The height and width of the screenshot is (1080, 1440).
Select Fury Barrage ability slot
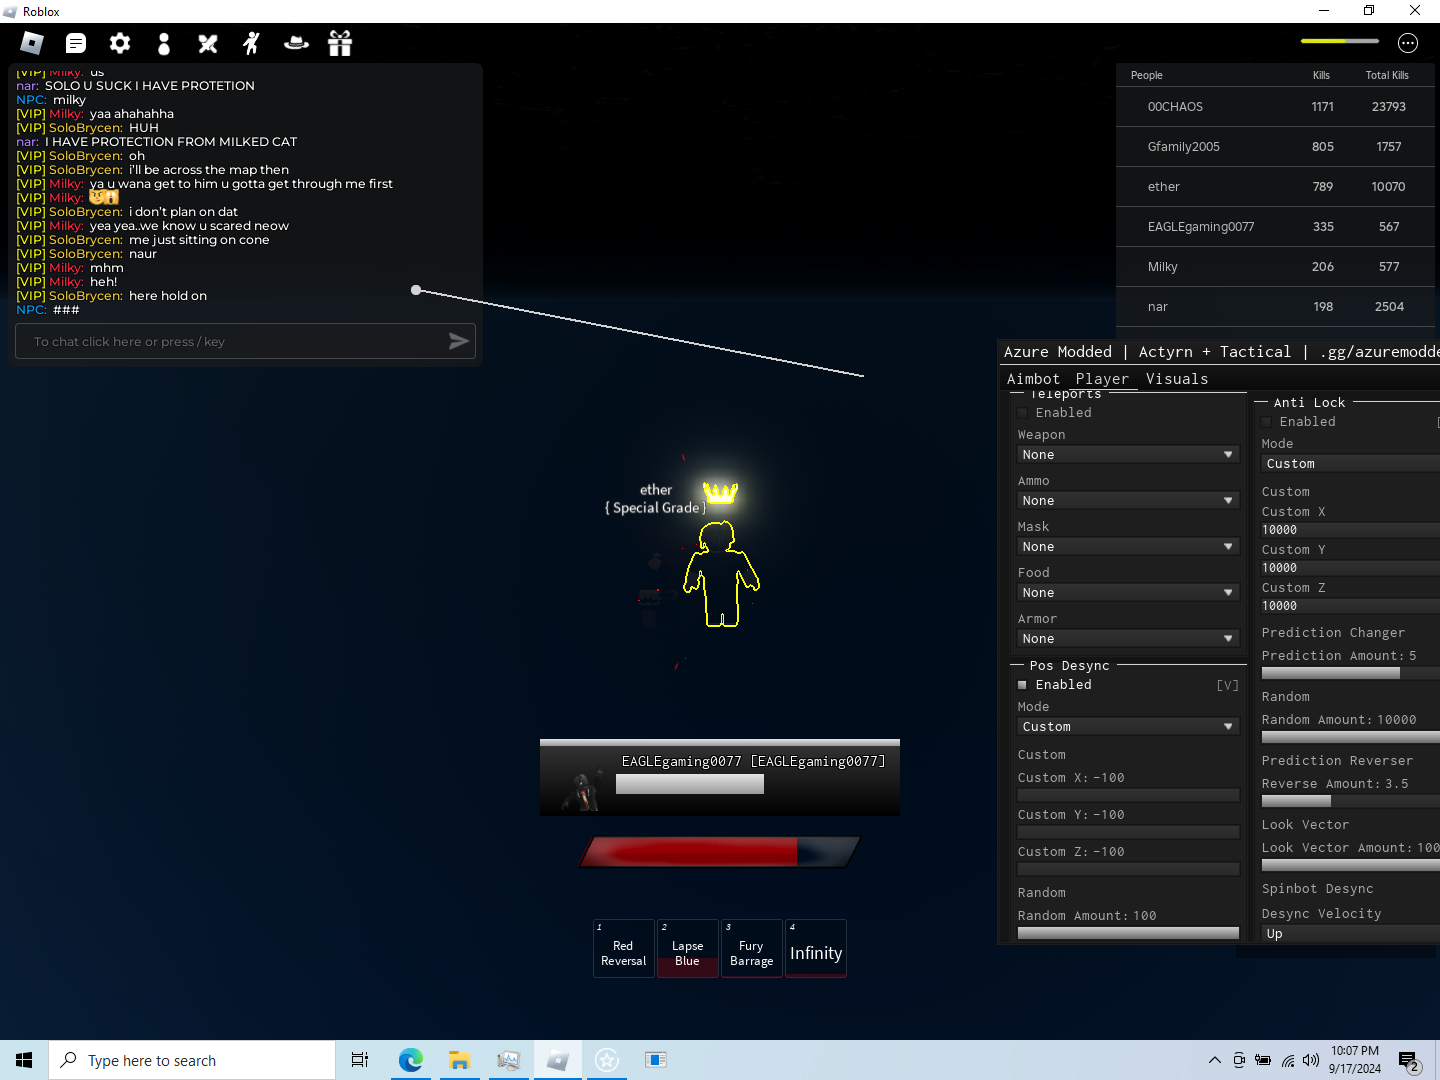[x=751, y=948]
